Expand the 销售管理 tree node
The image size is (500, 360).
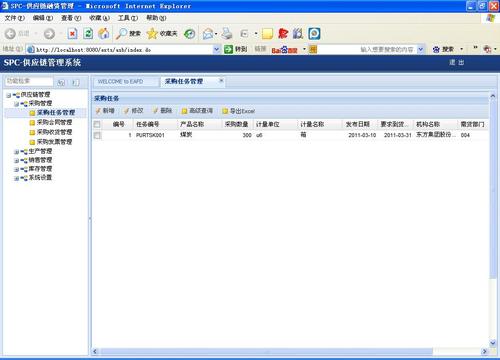pos(16,161)
